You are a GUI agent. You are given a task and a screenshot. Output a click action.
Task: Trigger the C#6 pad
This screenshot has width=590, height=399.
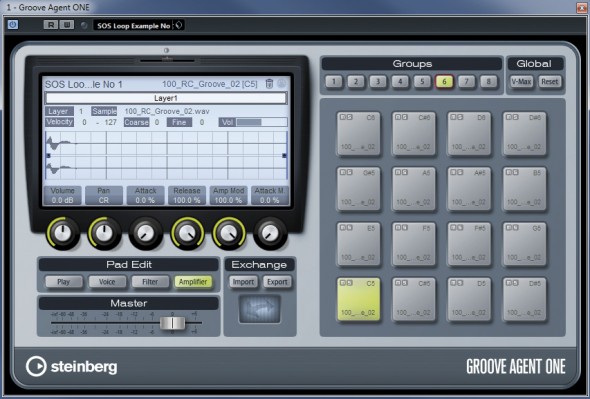pyautogui.click(x=414, y=133)
